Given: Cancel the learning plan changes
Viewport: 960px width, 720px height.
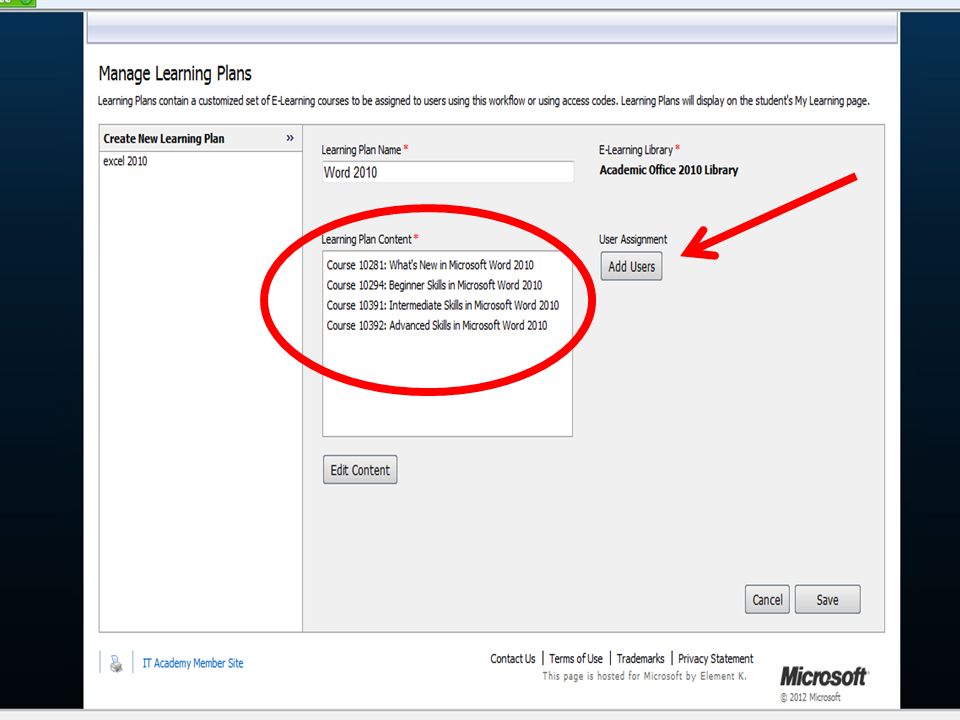Looking at the screenshot, I should click(x=767, y=599).
